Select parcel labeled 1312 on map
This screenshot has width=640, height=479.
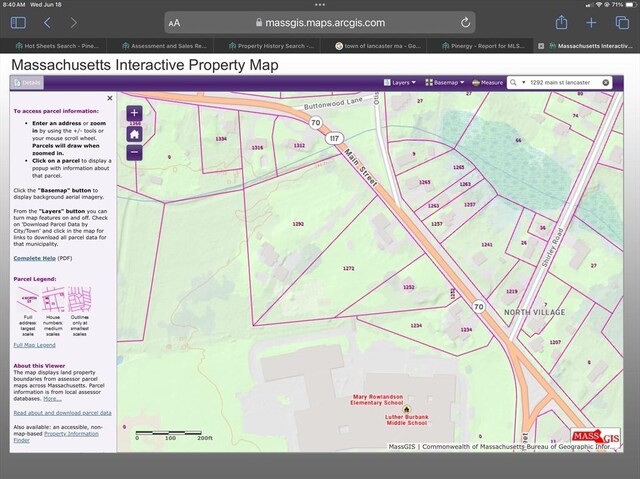299,146
